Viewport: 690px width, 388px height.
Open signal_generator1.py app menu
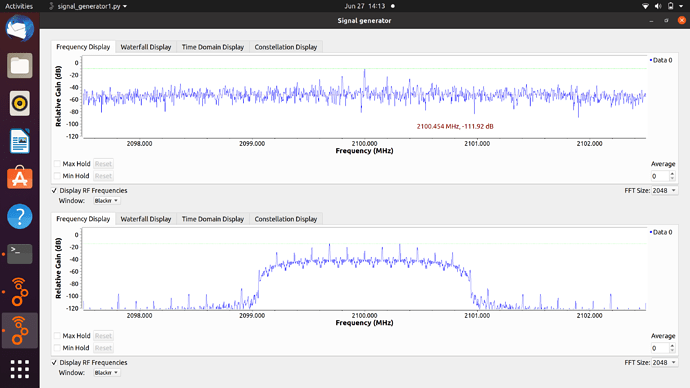[88, 6]
